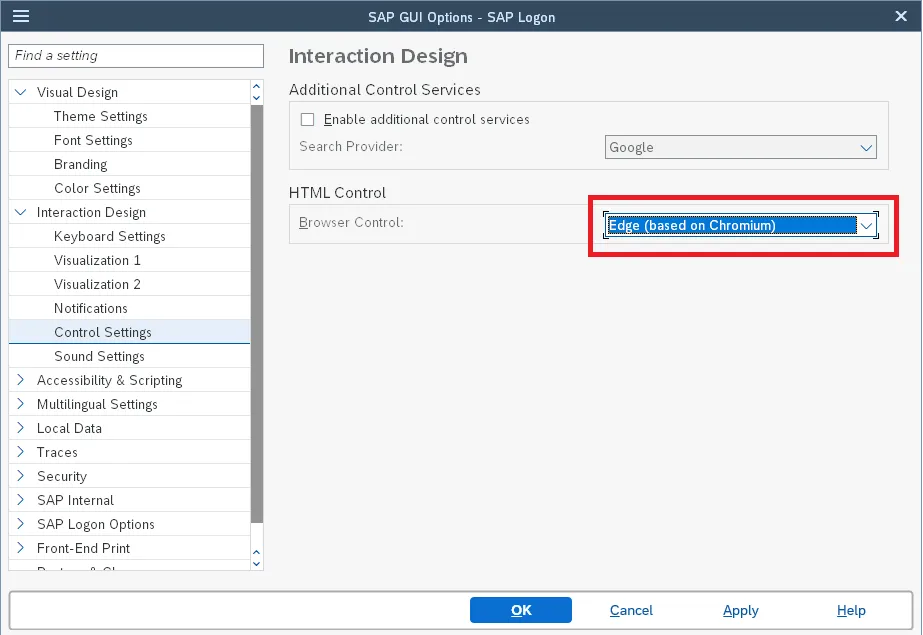This screenshot has width=923, height=635.
Task: Click the scroll-down arrow below the settings tree
Action: [x=257, y=563]
